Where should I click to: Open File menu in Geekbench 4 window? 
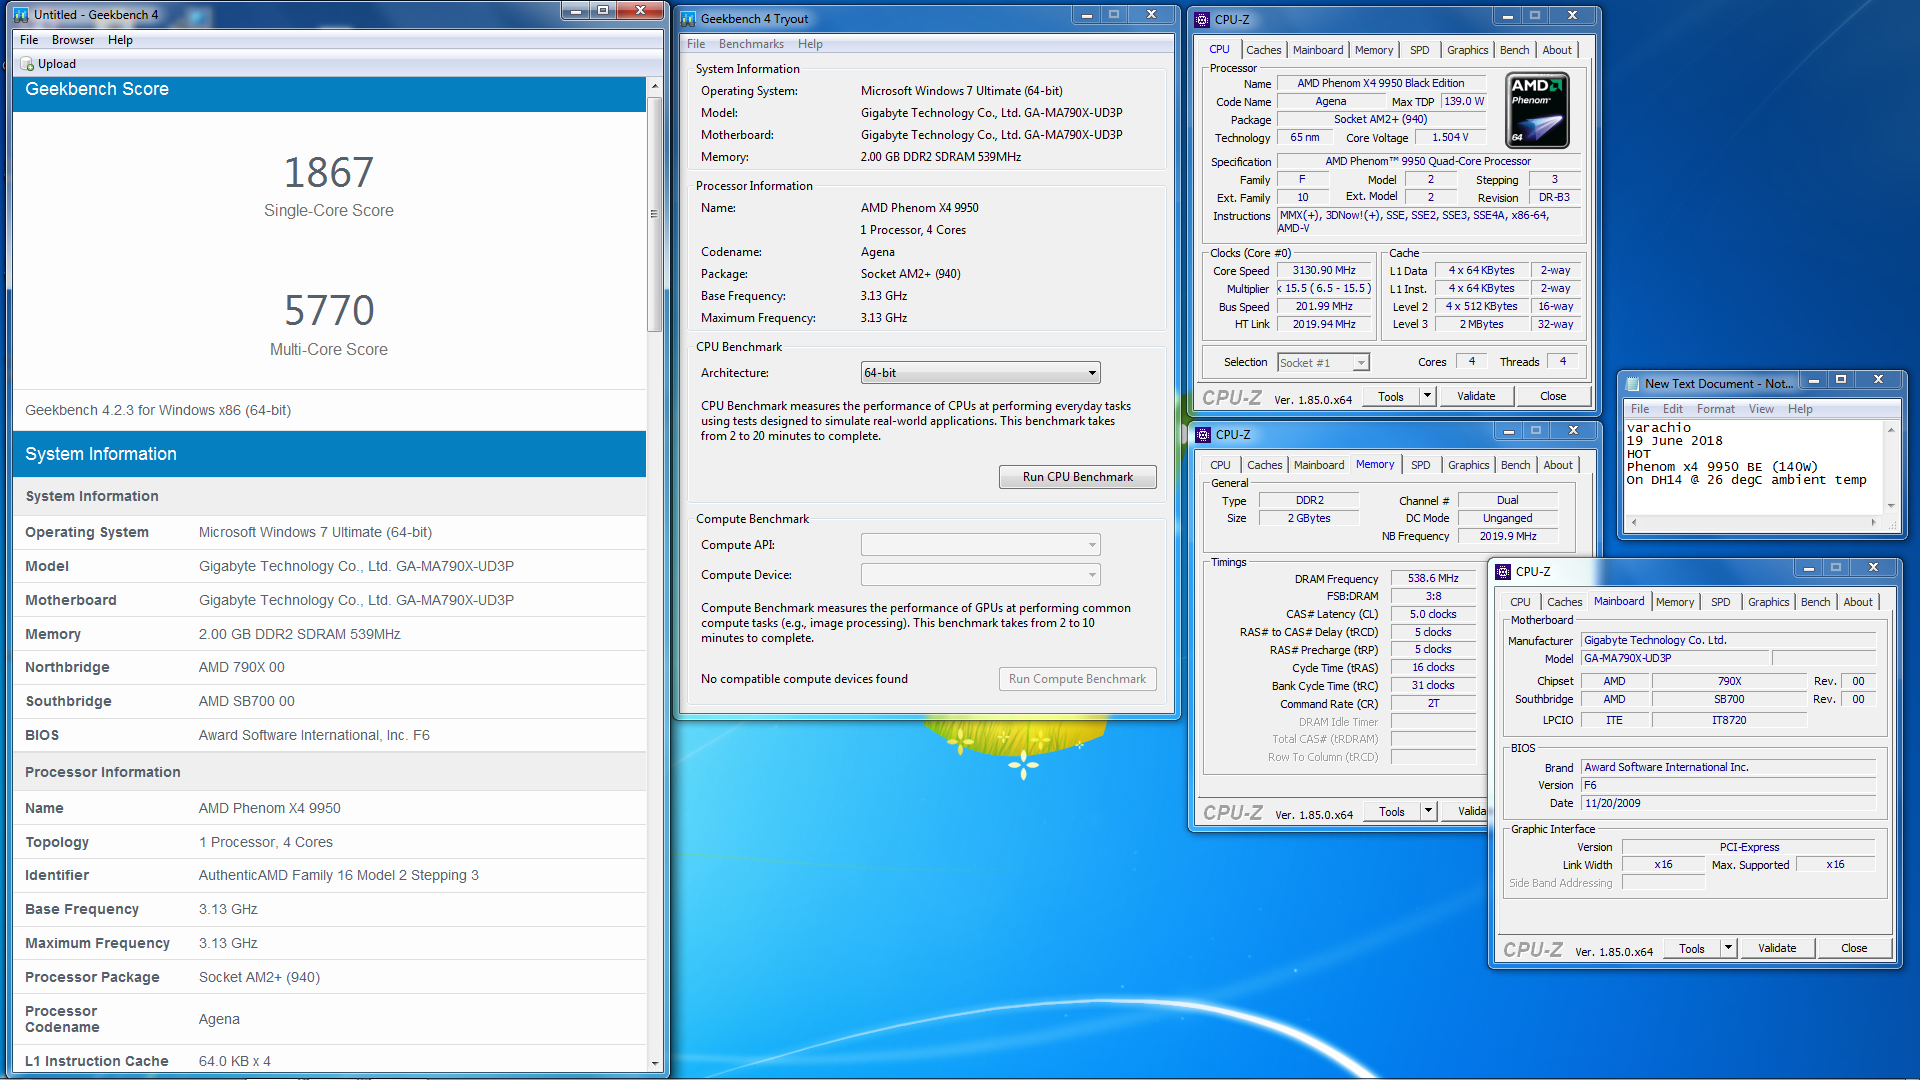tap(29, 40)
